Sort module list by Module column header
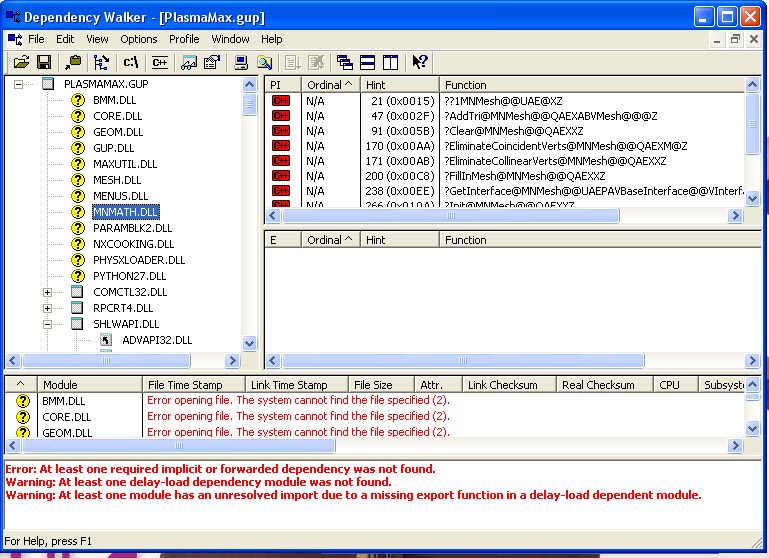Viewport: 769px width, 558px height. coord(90,385)
